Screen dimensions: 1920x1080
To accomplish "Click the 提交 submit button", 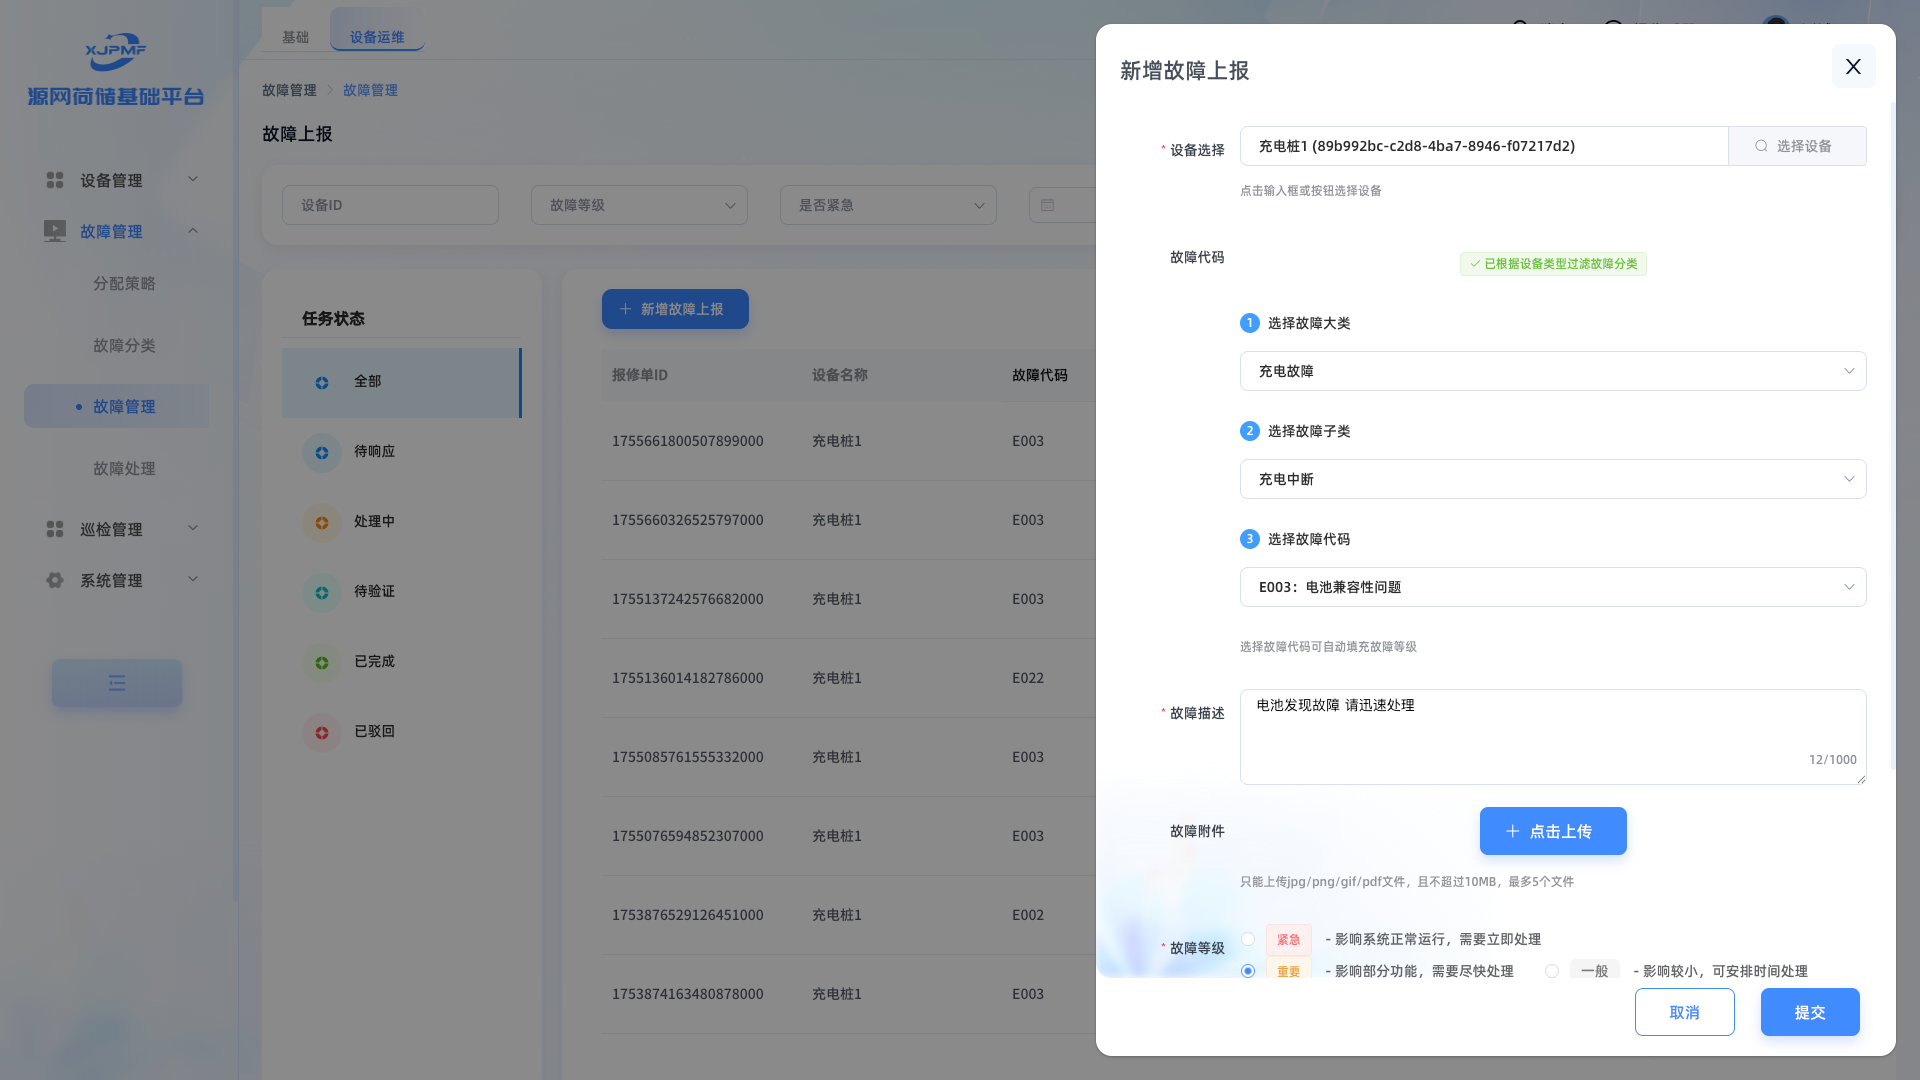I will [1809, 1012].
